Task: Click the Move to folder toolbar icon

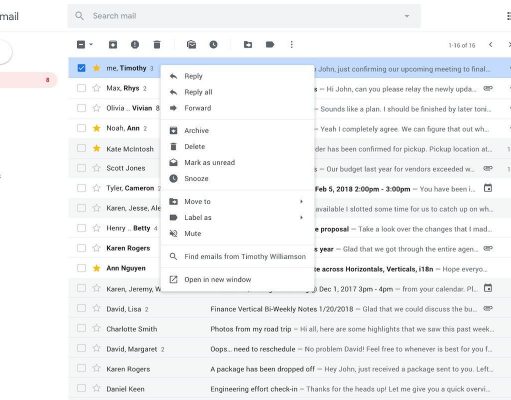Action: pyautogui.click(x=248, y=44)
